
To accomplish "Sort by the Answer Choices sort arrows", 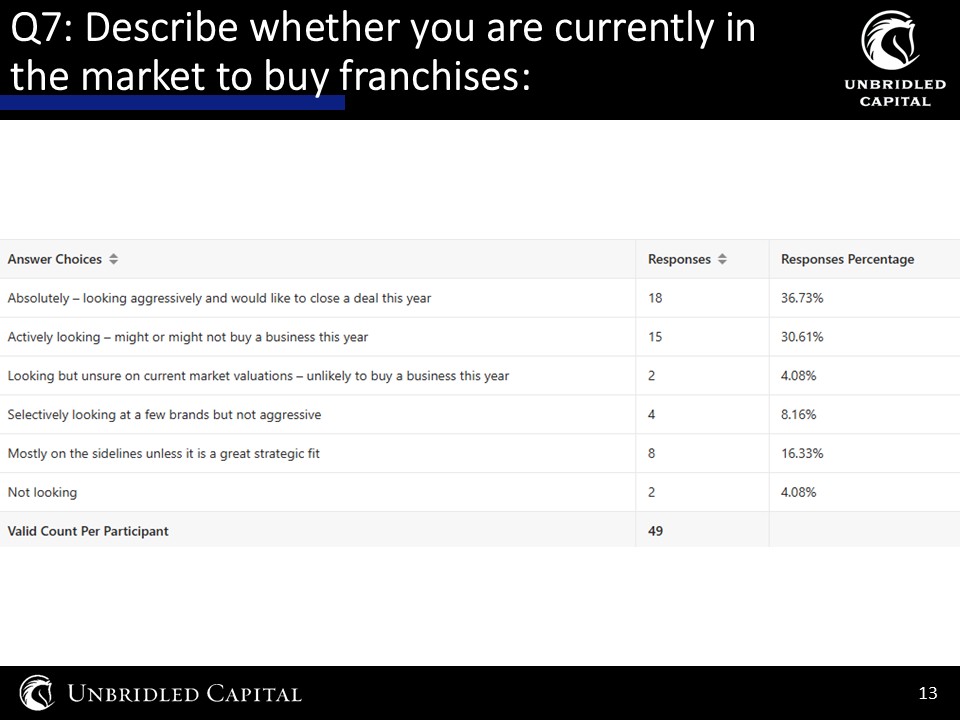I will click(x=113, y=259).
